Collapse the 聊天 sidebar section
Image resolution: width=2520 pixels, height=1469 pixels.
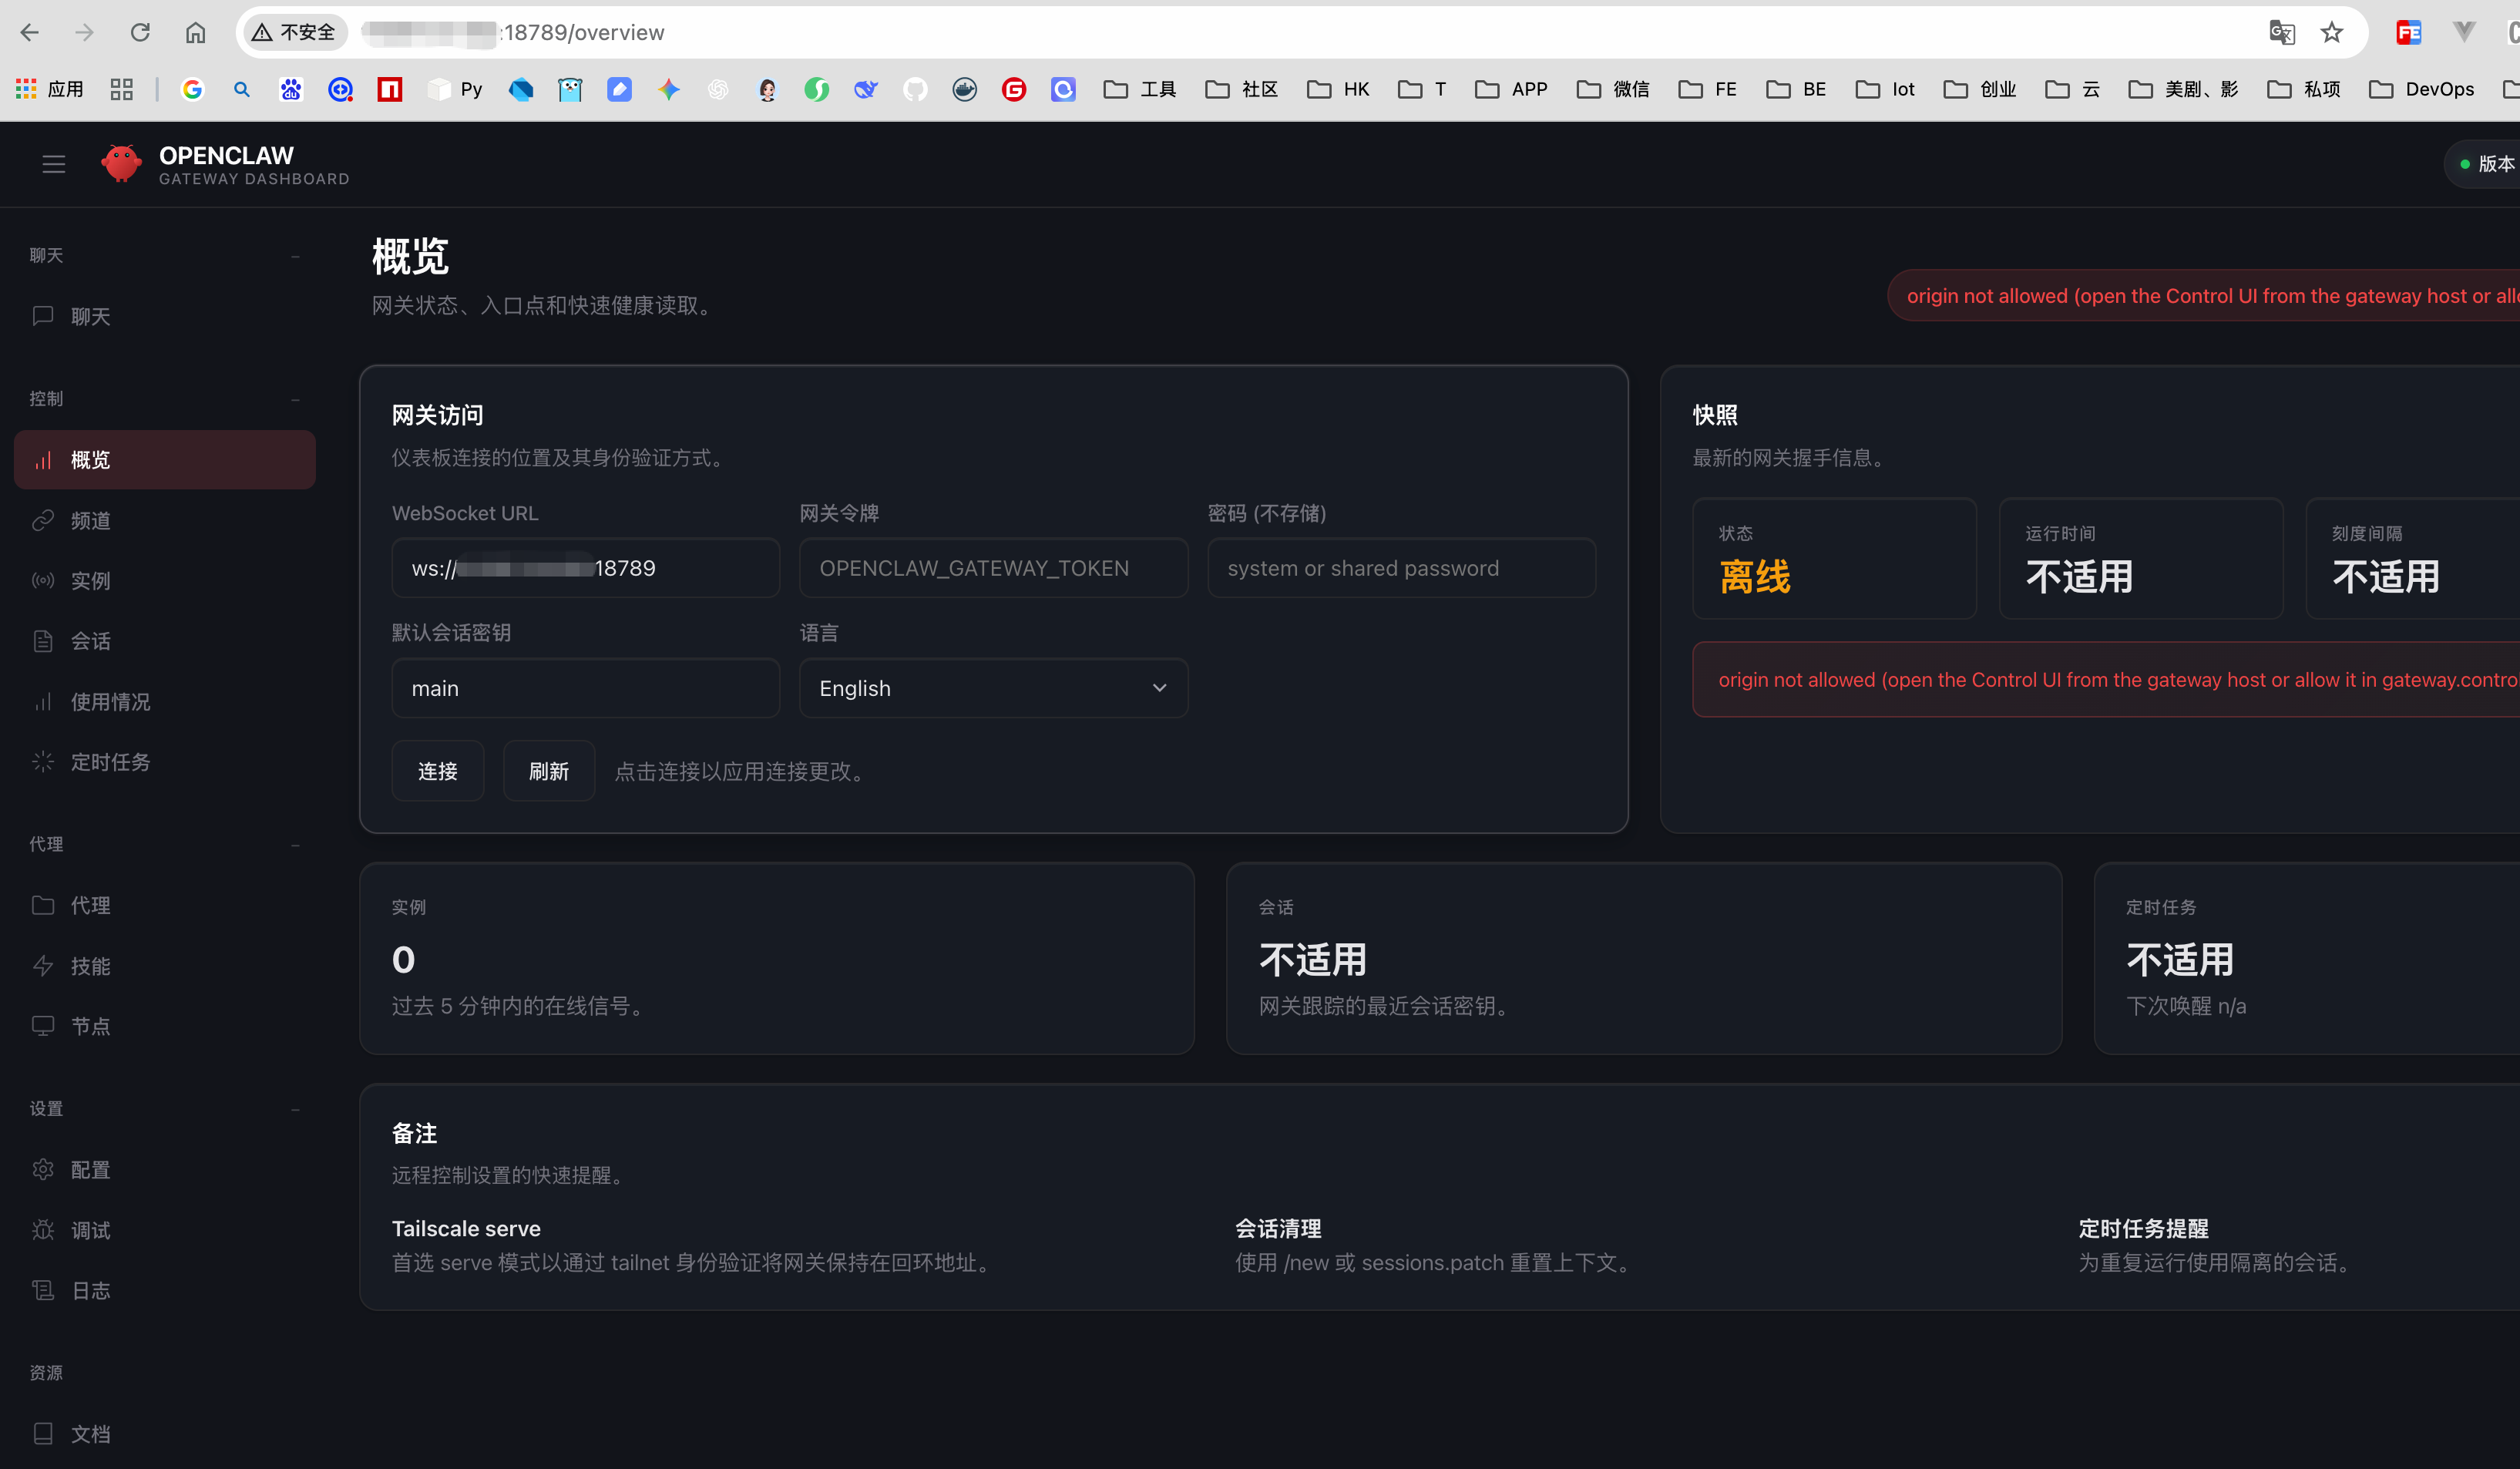(295, 256)
